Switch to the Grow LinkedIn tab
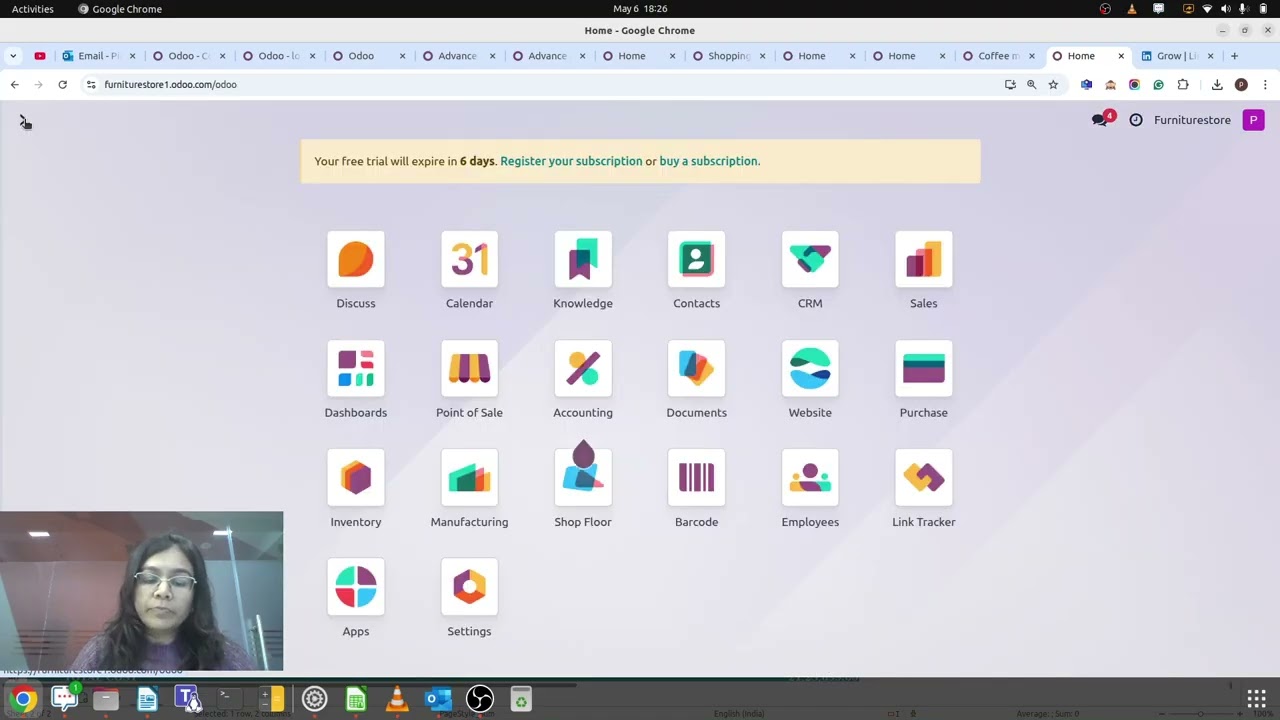Image resolution: width=1280 pixels, height=720 pixels. (1177, 56)
